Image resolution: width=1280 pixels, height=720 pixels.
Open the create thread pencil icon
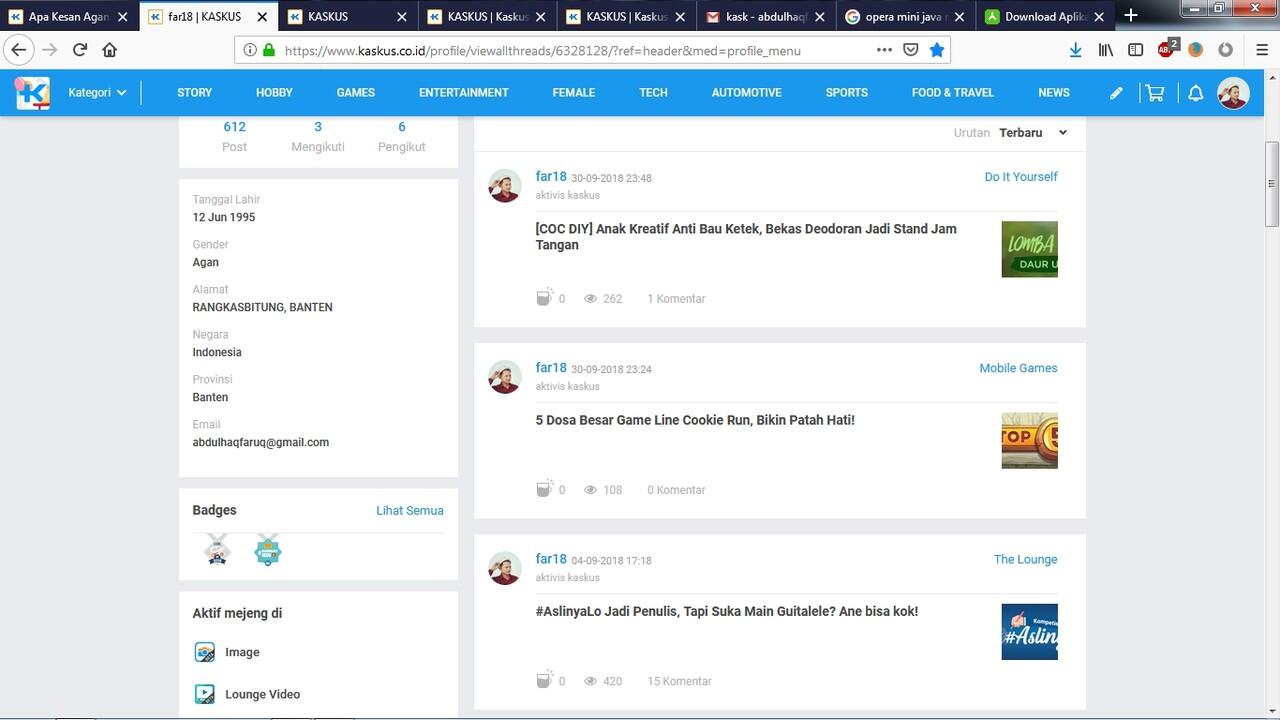coord(1116,93)
